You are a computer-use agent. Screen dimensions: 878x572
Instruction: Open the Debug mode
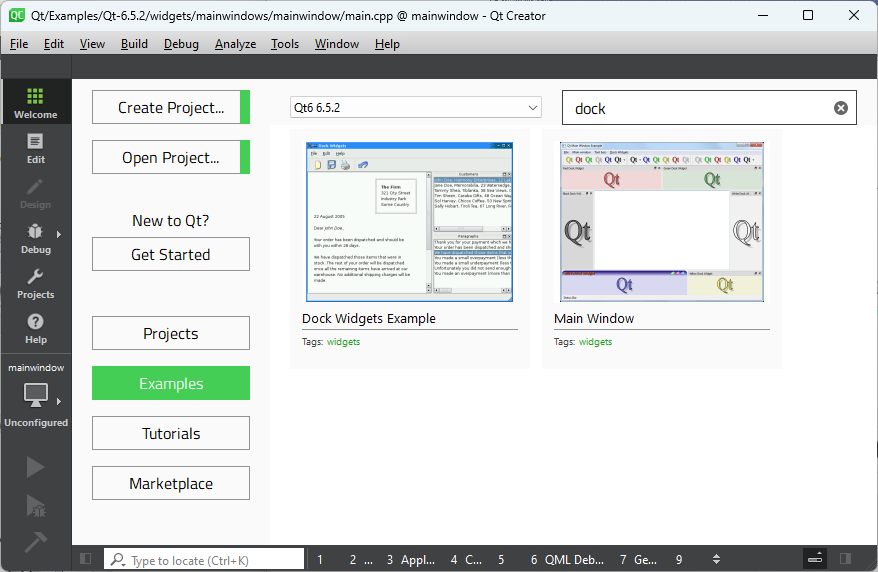[x=35, y=238]
